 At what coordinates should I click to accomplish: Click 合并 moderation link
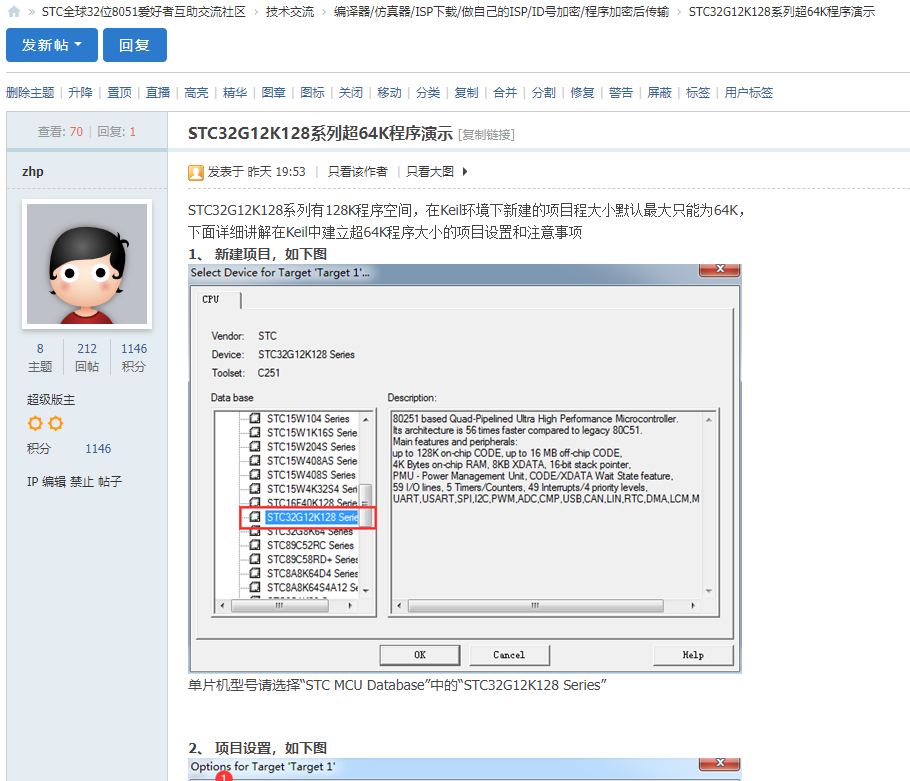(x=505, y=92)
